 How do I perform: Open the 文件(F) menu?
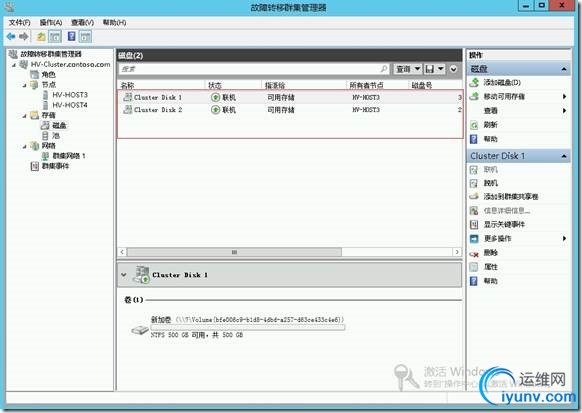(20, 23)
